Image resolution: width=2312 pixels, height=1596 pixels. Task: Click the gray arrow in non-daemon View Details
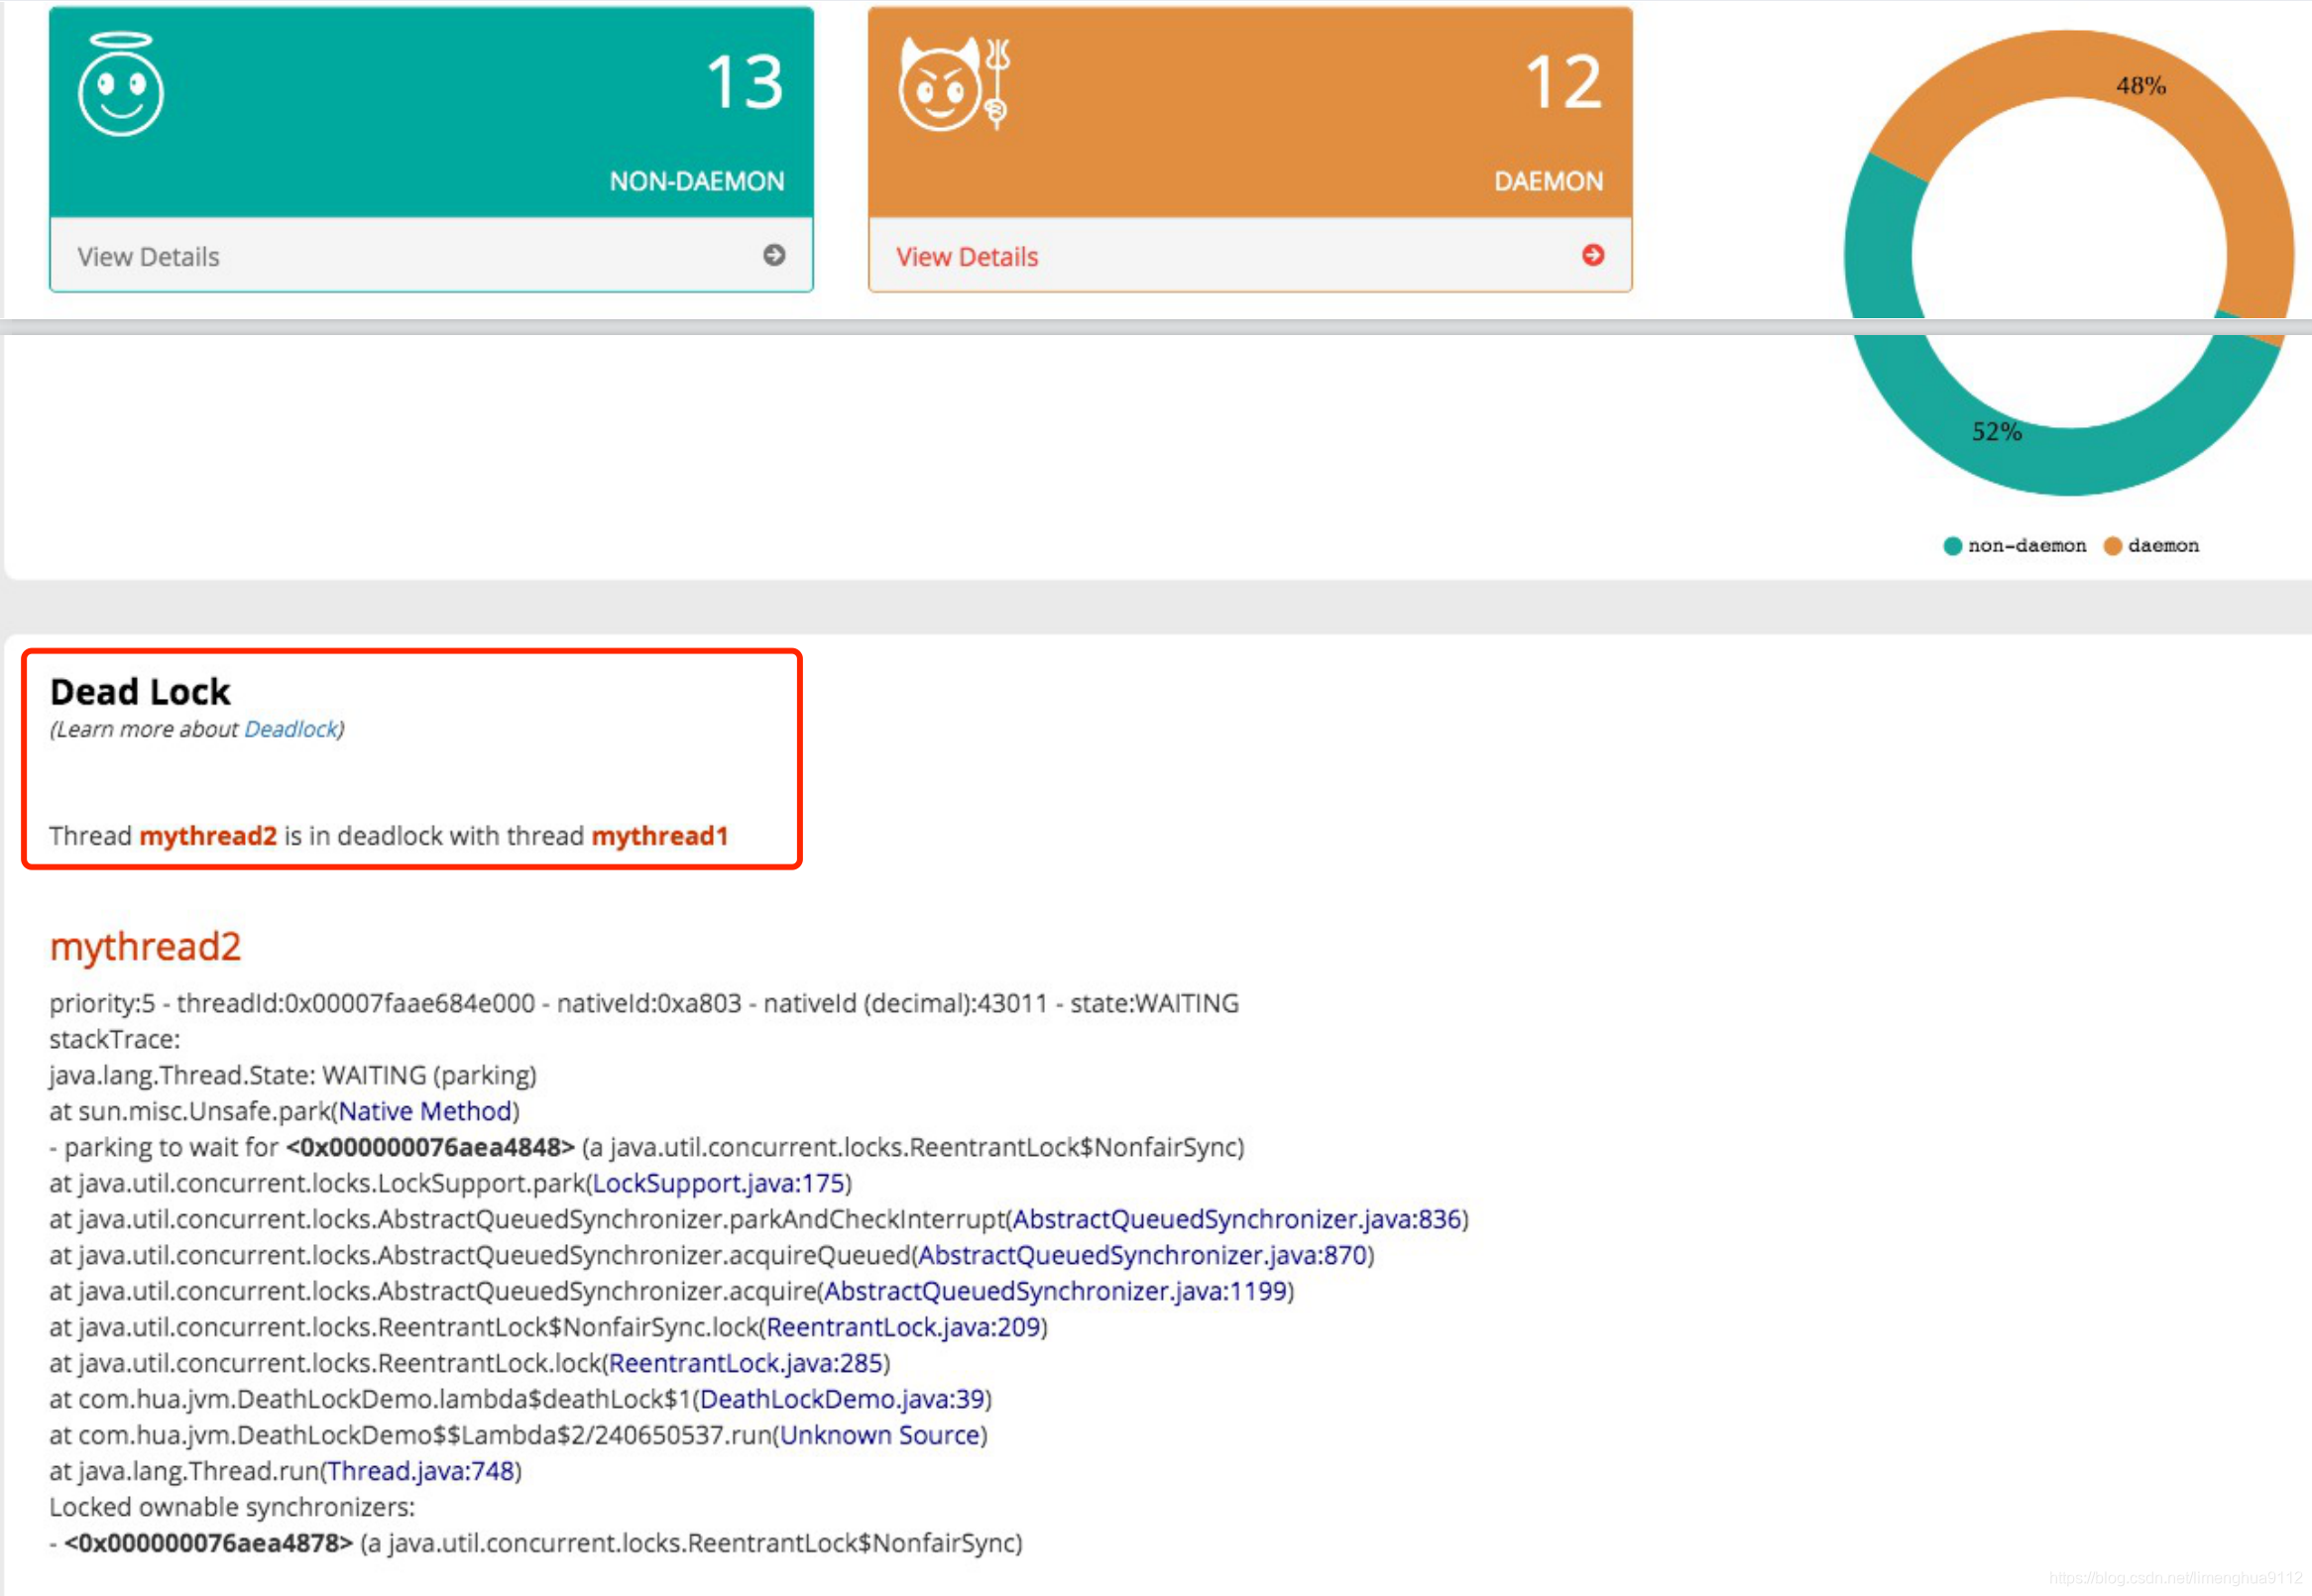click(x=773, y=255)
